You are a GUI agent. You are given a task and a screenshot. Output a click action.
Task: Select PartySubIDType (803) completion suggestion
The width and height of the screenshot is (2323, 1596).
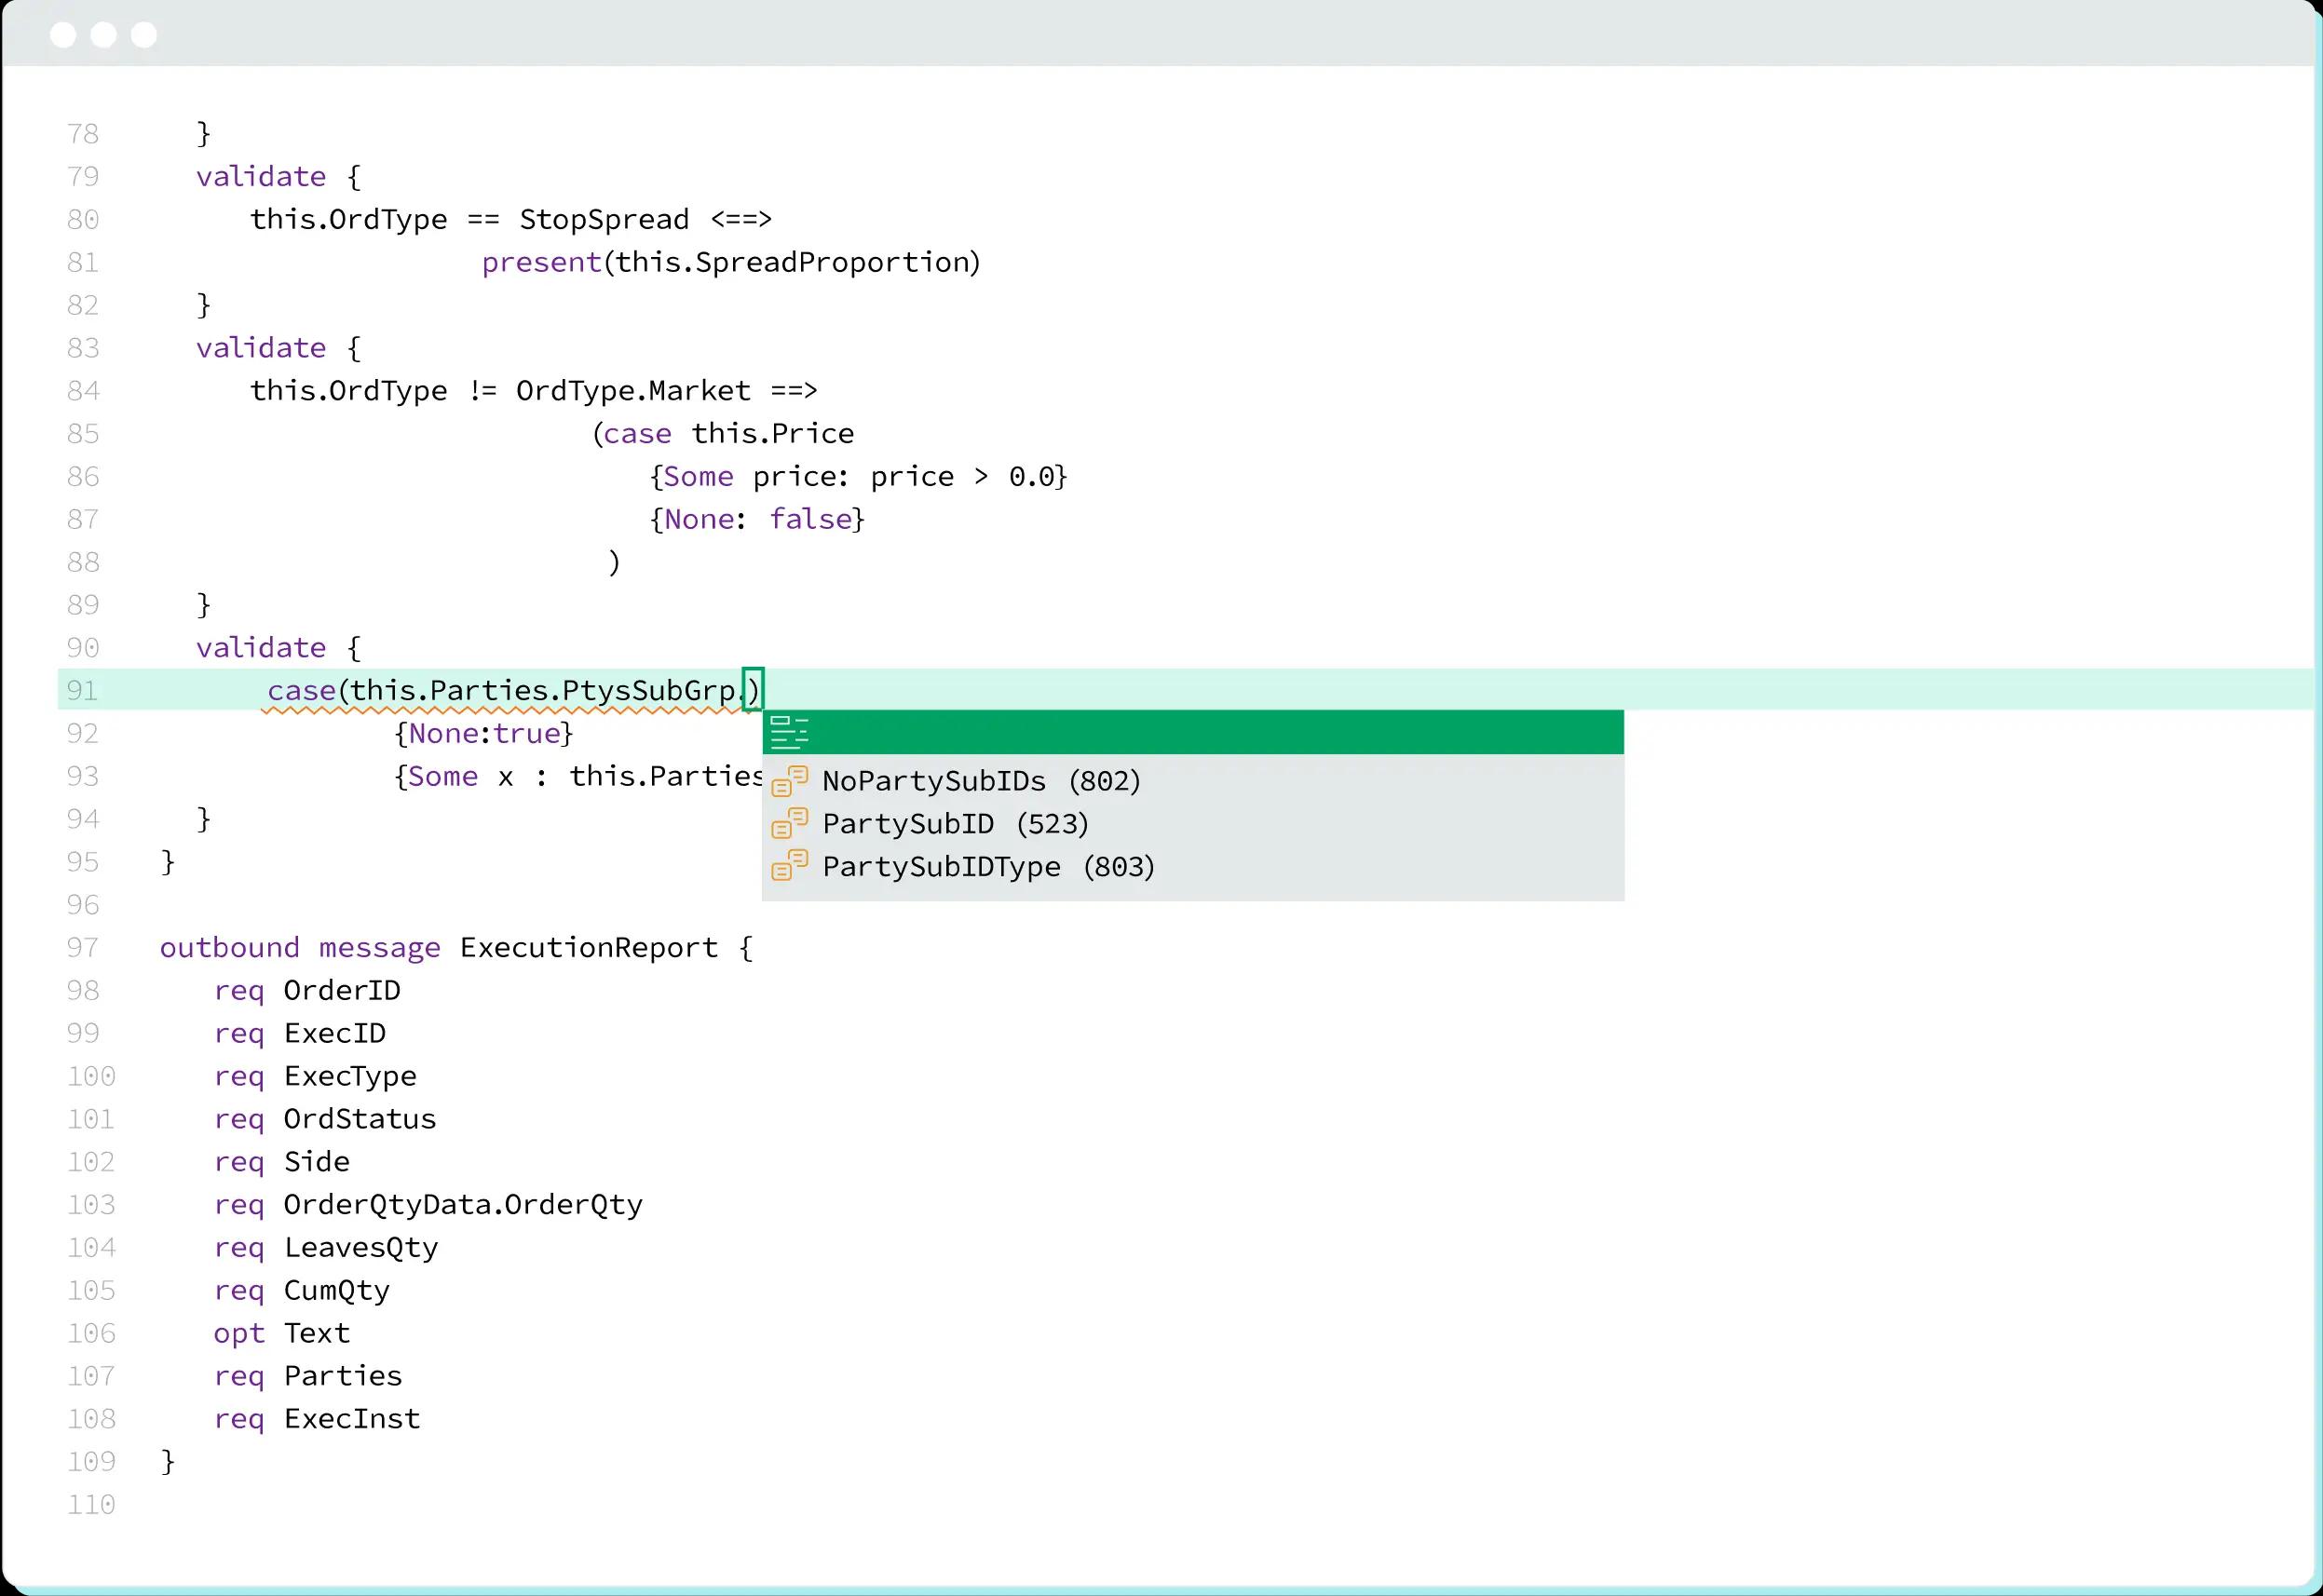pyautogui.click(x=988, y=867)
